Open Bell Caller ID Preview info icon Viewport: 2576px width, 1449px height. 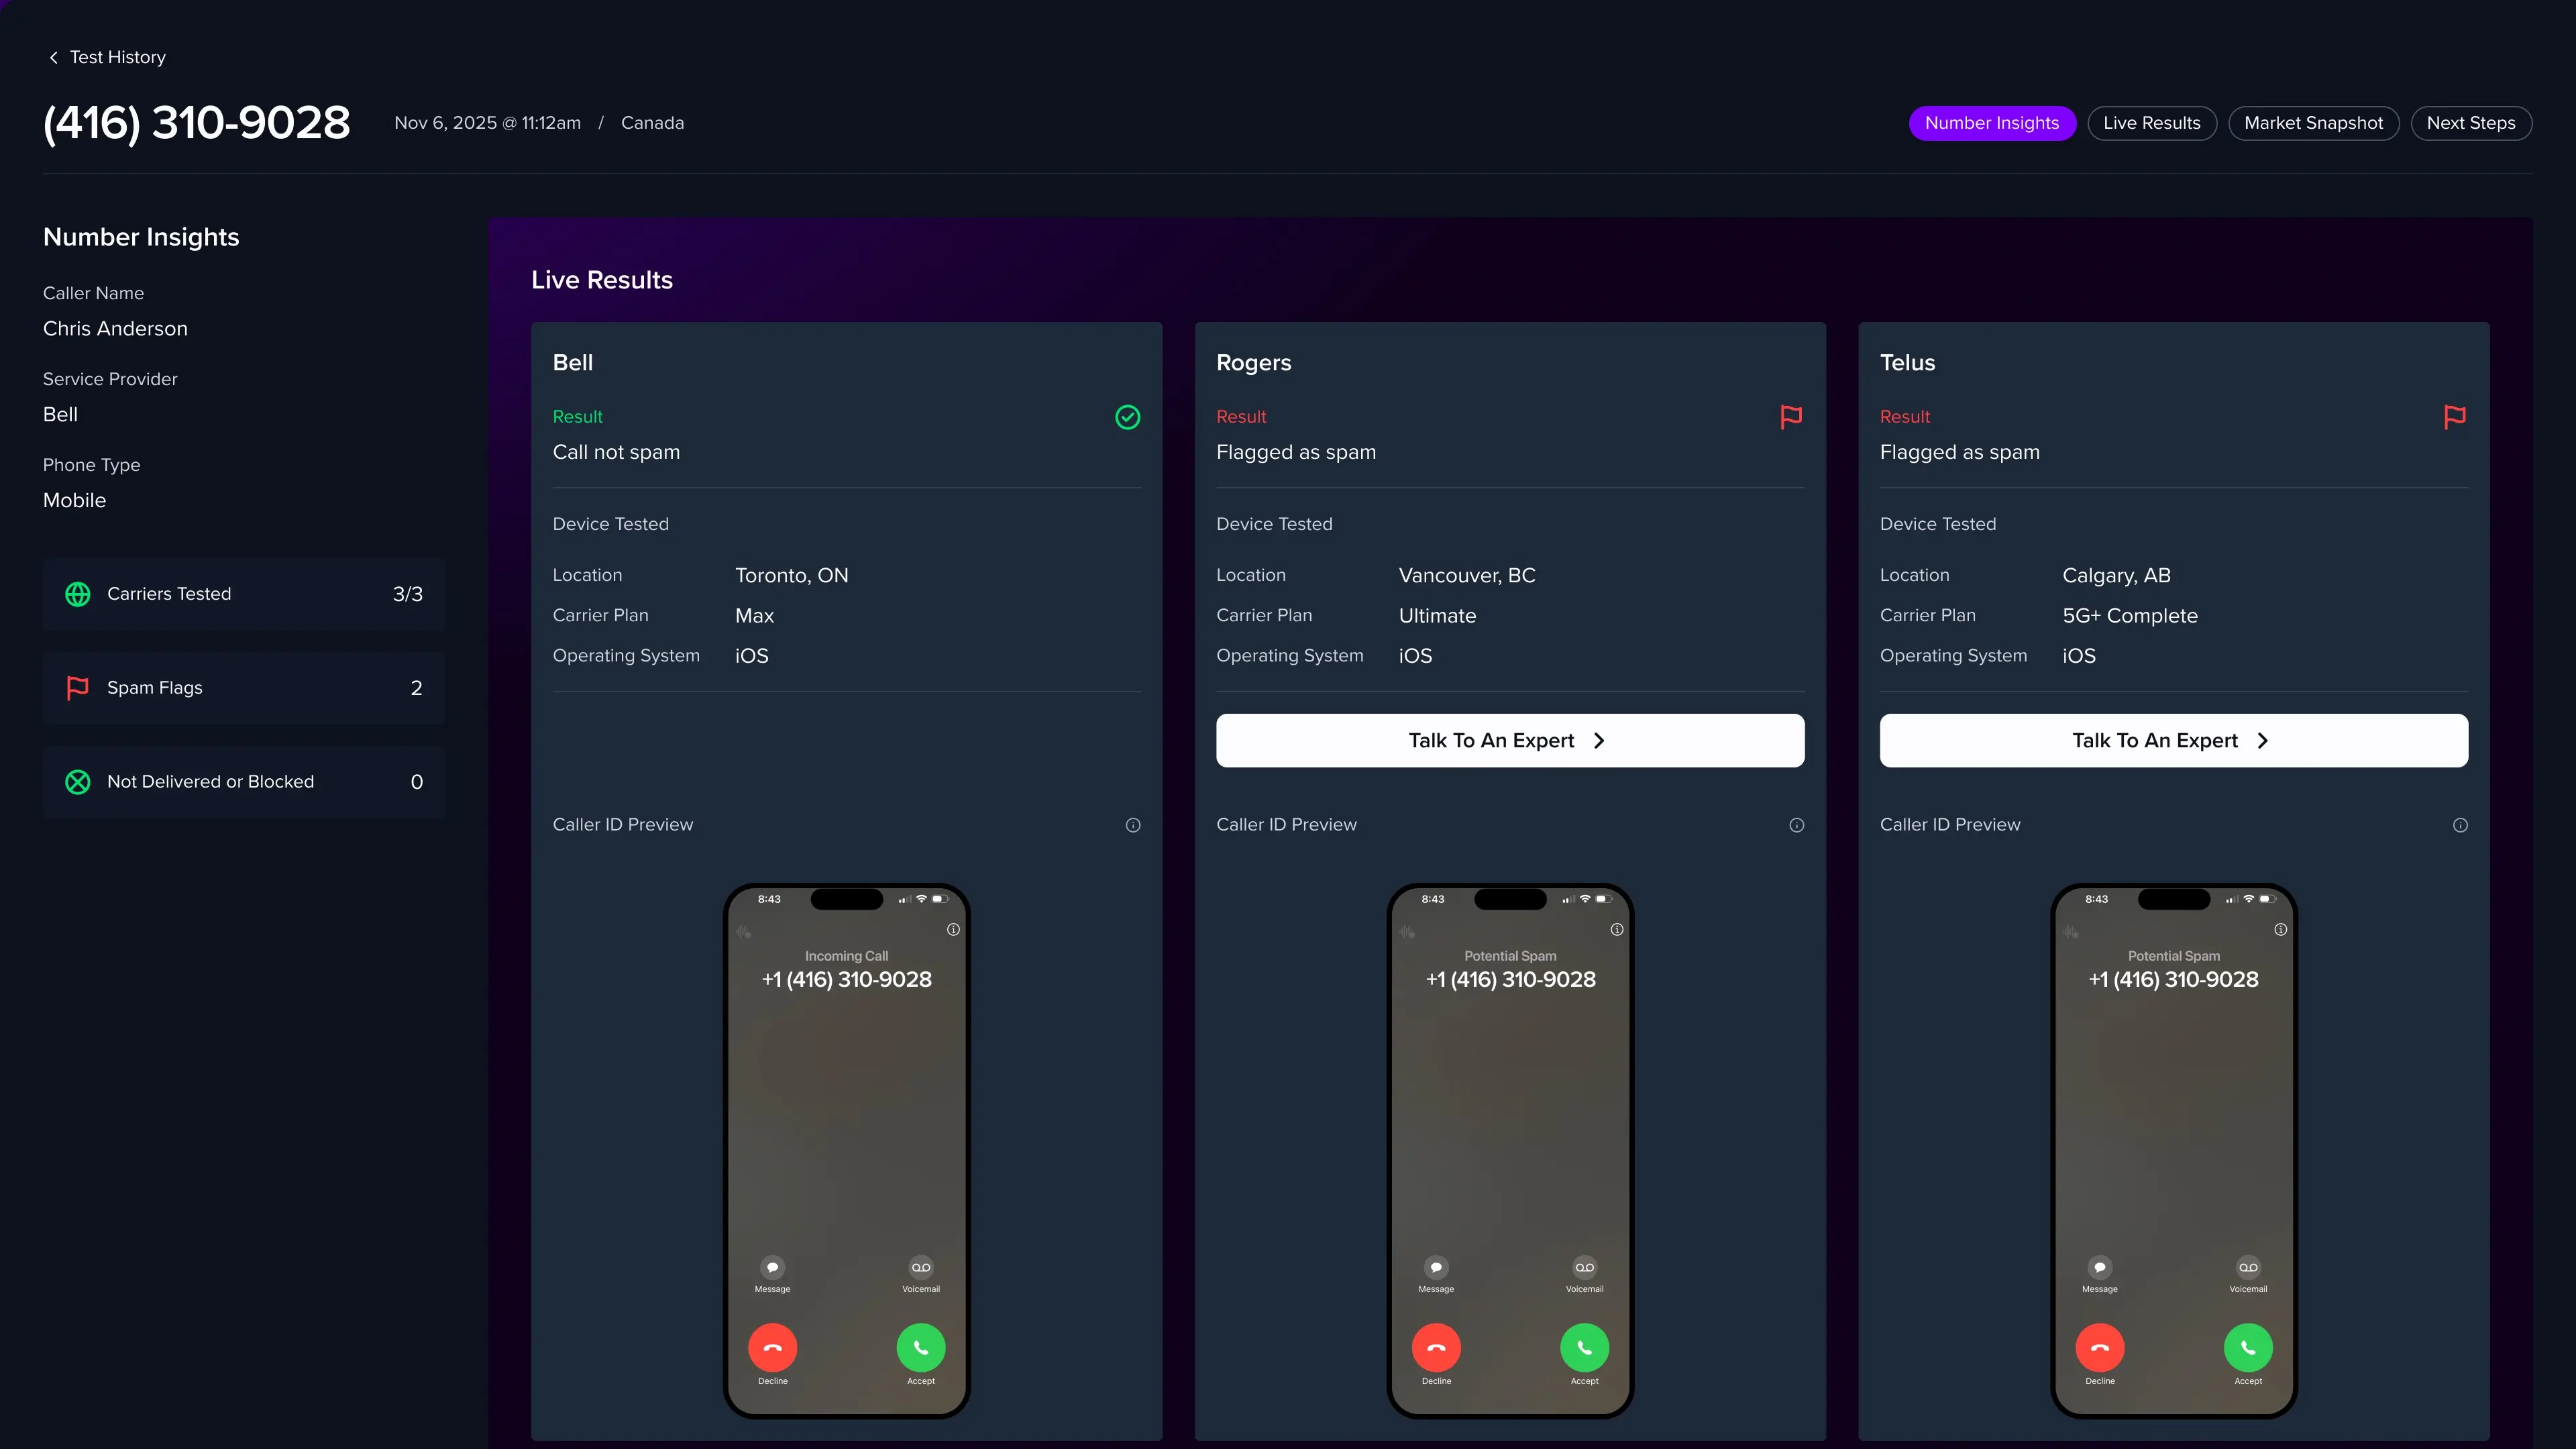tap(1133, 825)
